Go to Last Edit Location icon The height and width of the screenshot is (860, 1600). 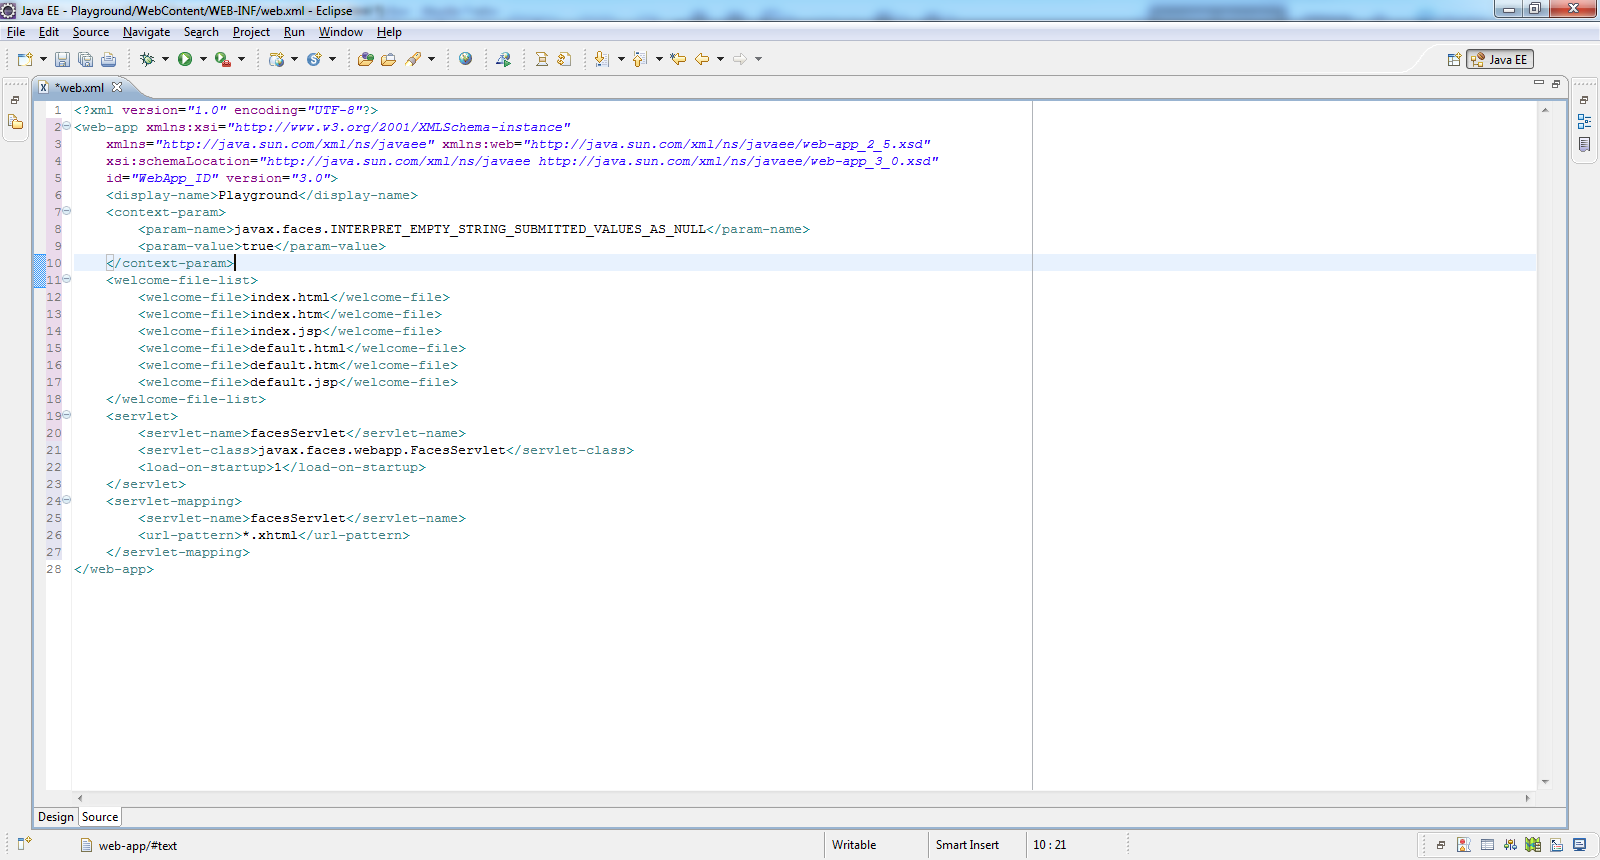(678, 59)
